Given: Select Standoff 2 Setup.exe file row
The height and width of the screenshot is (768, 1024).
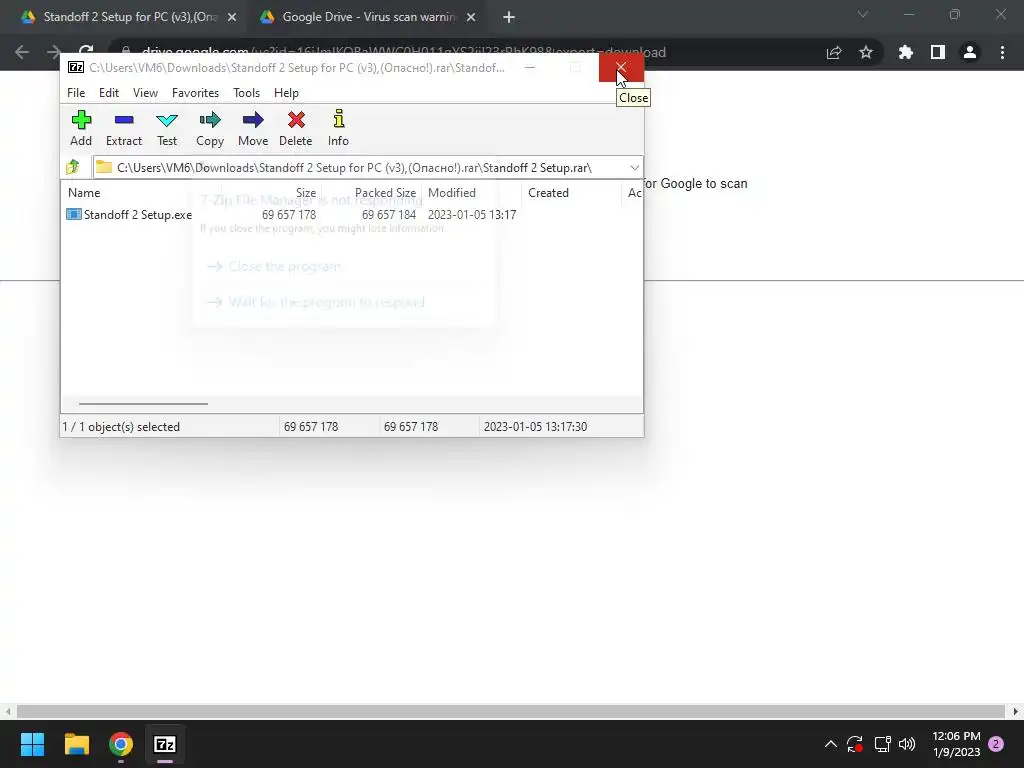Looking at the screenshot, I should 291,215.
